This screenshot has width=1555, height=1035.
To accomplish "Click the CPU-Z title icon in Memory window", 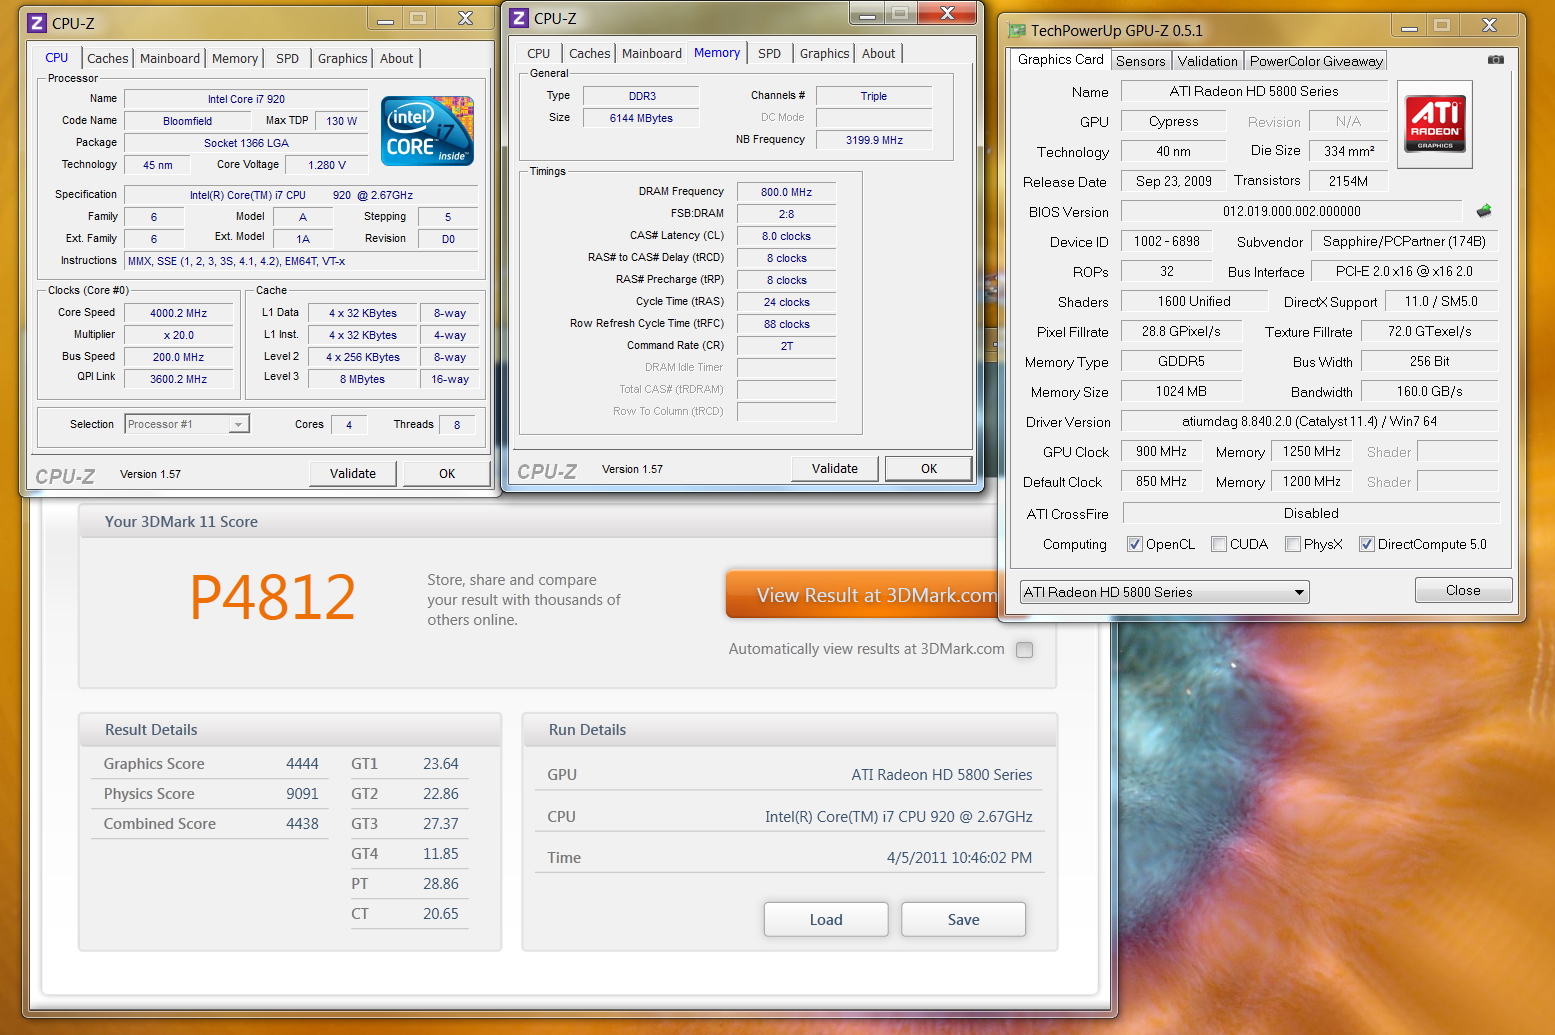I will [x=519, y=18].
